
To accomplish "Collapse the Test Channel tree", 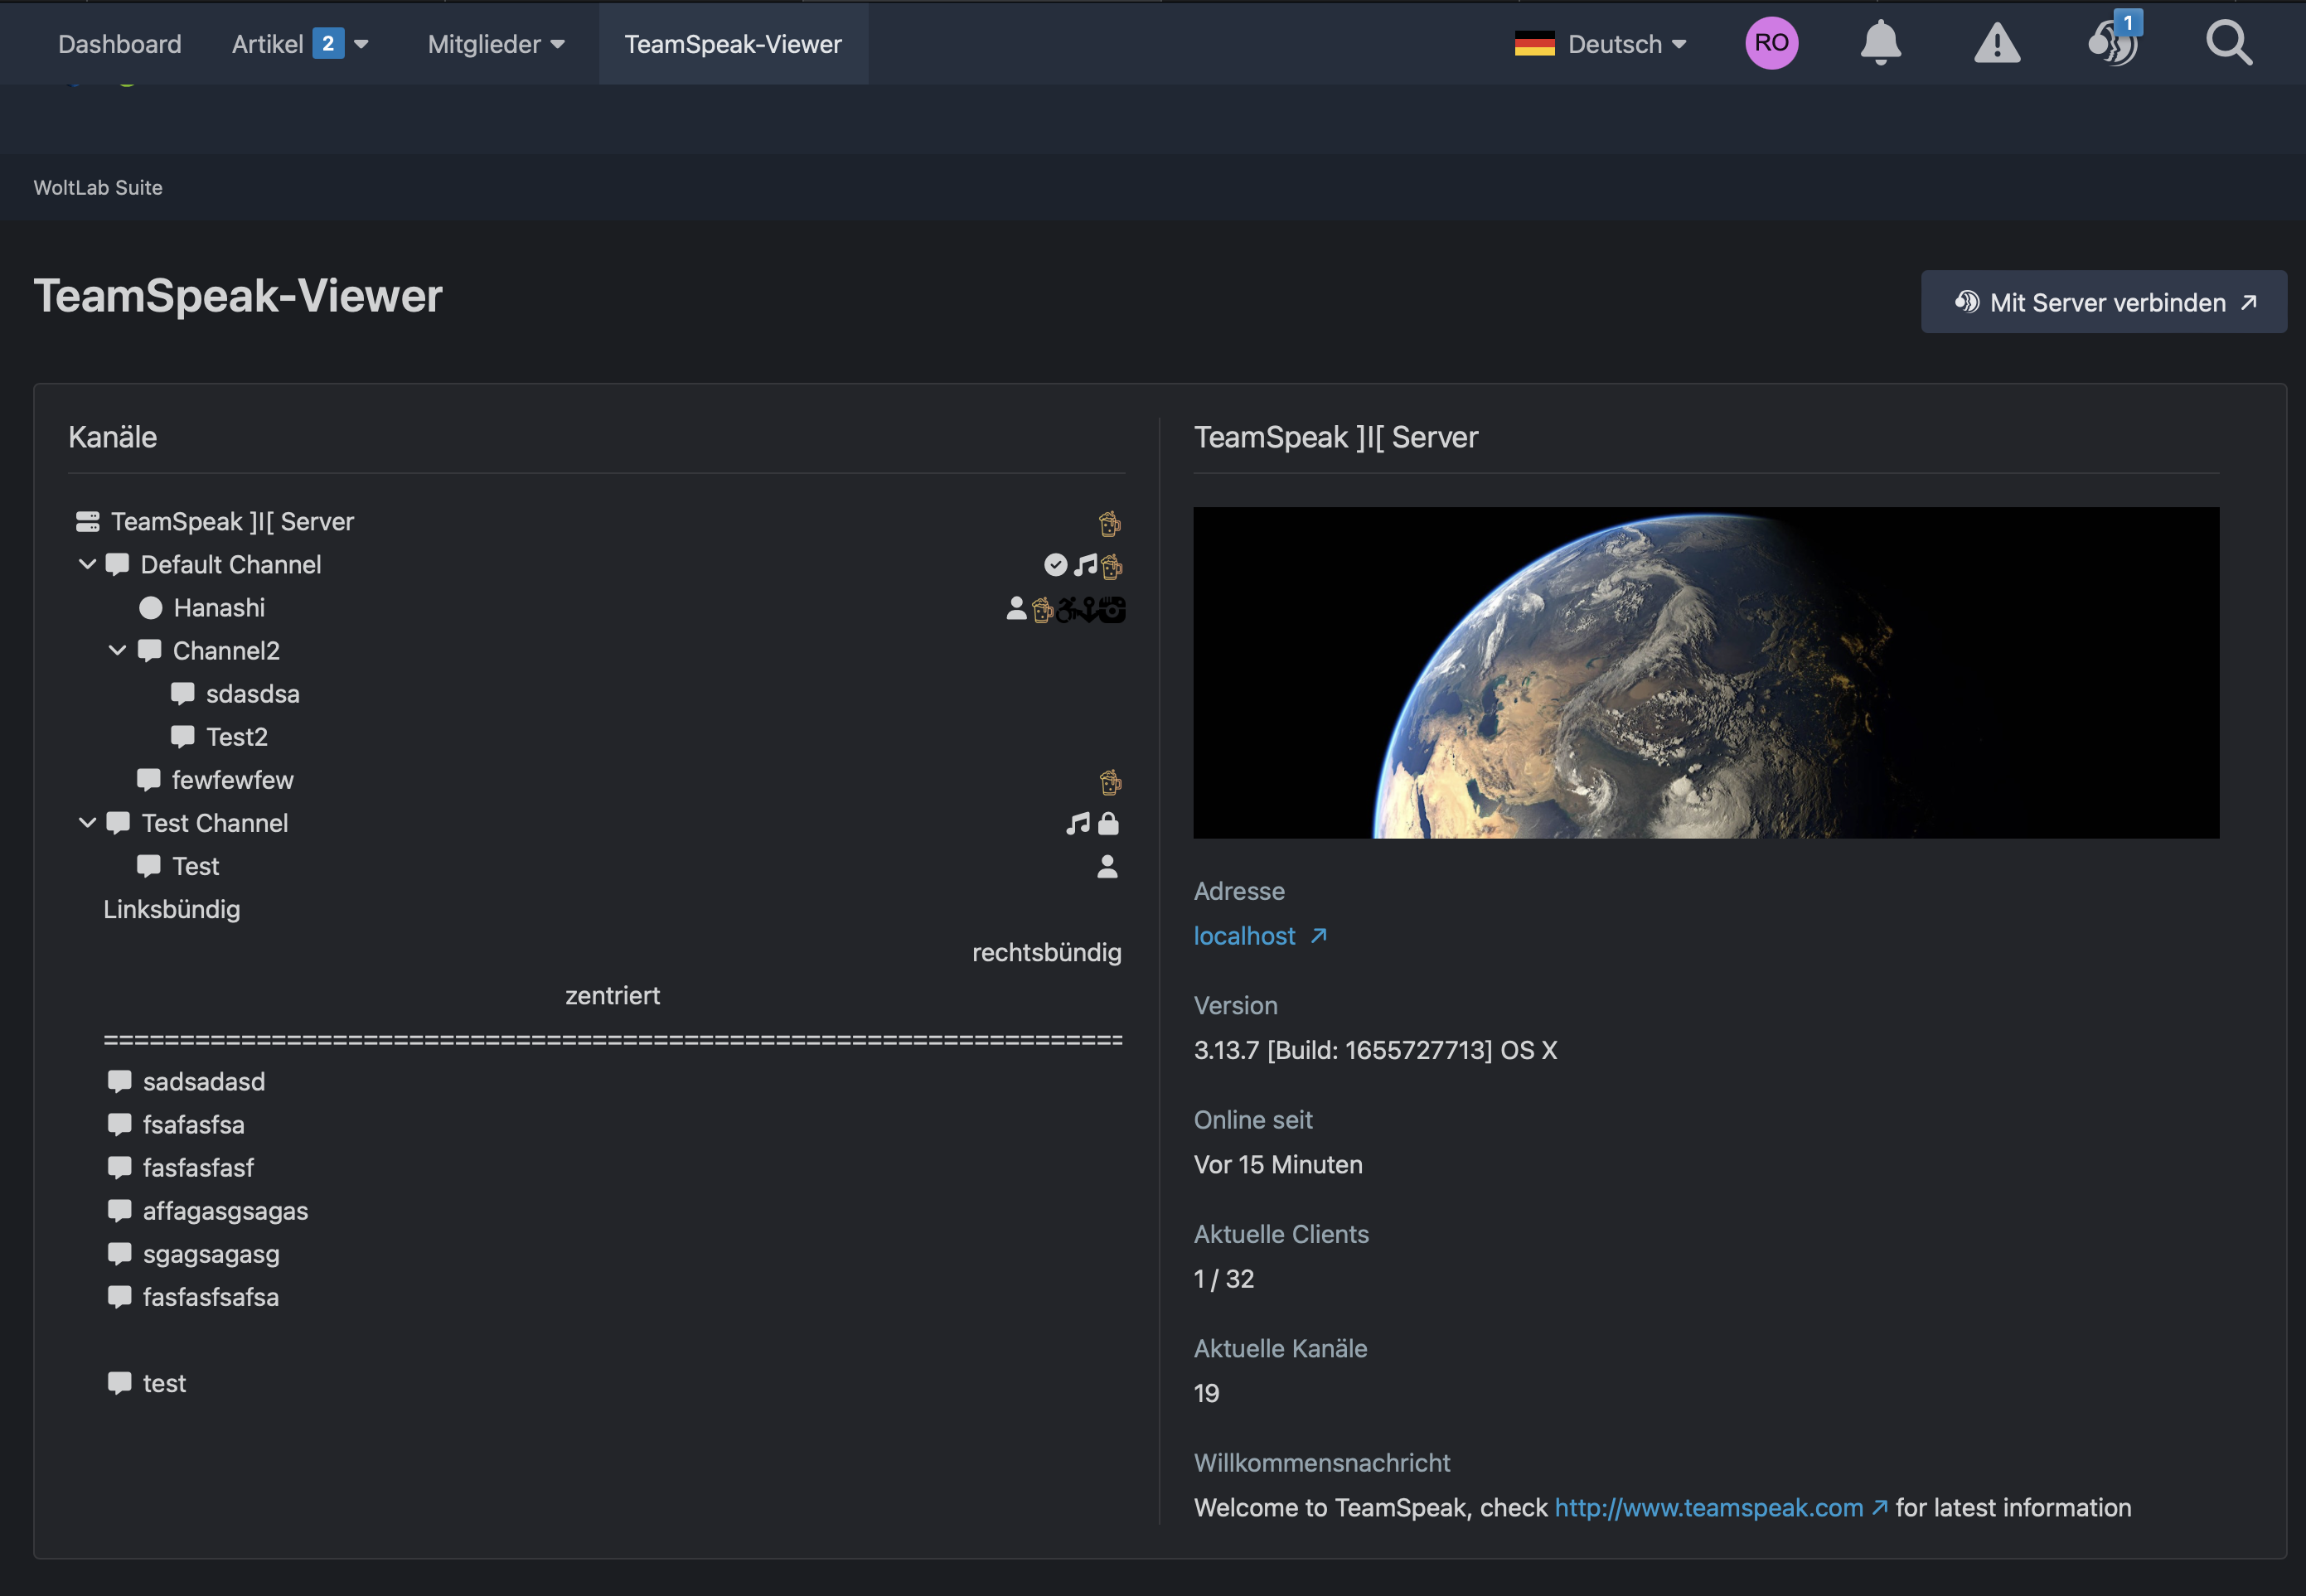I will tap(87, 822).
